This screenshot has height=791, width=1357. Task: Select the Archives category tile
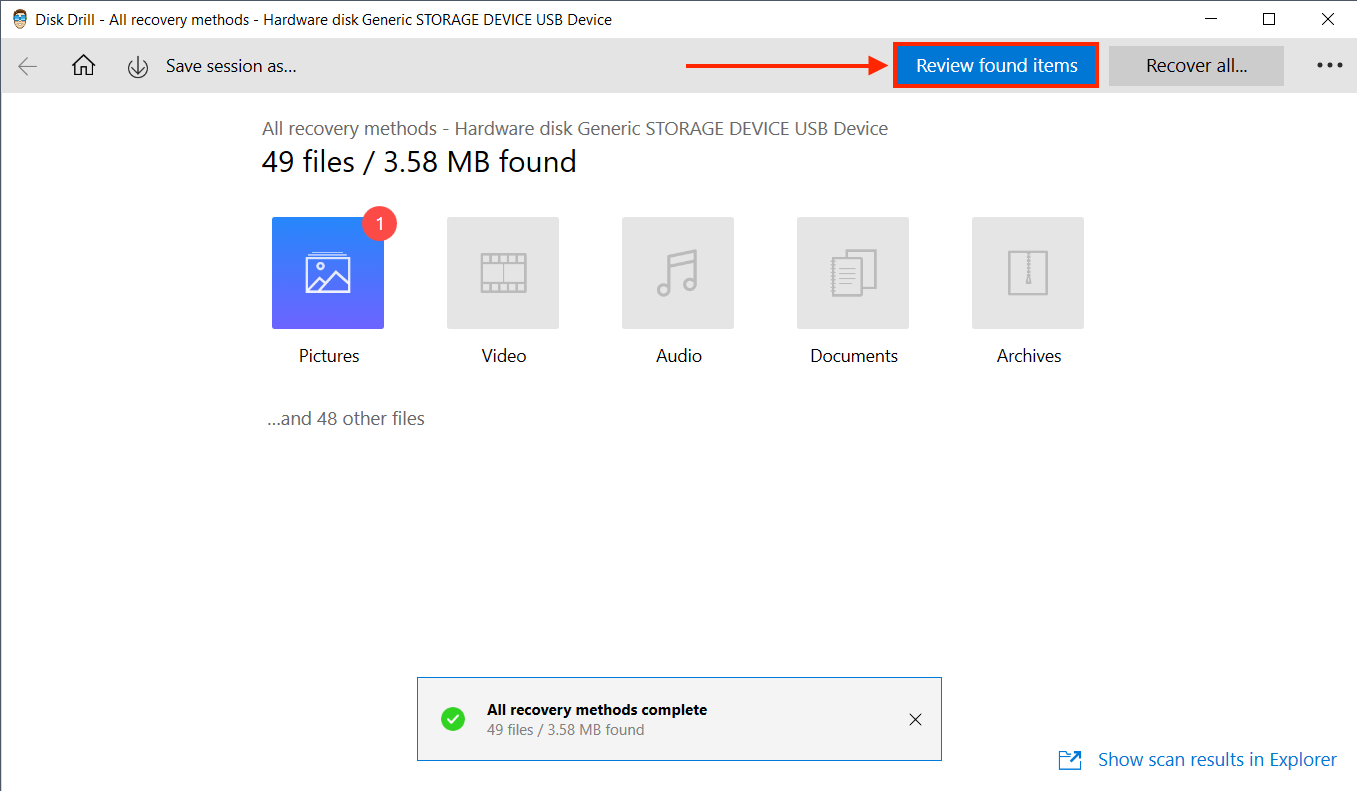[1028, 273]
